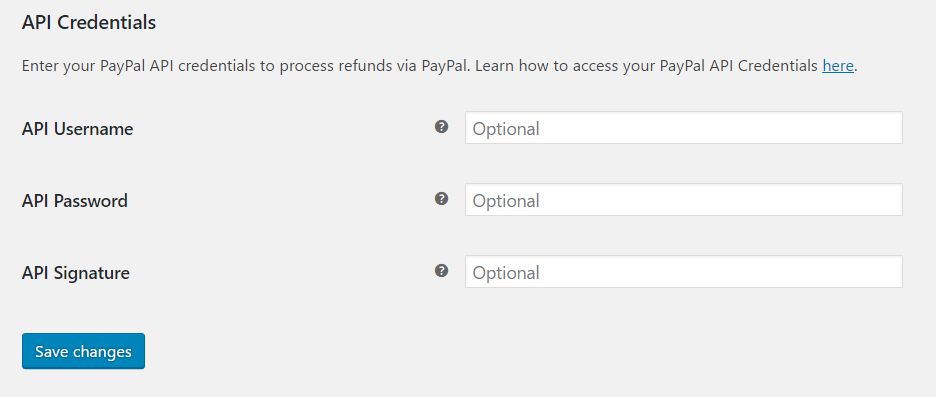This screenshot has height=397, width=936.
Task: Click the Save changes button
Action: click(83, 351)
